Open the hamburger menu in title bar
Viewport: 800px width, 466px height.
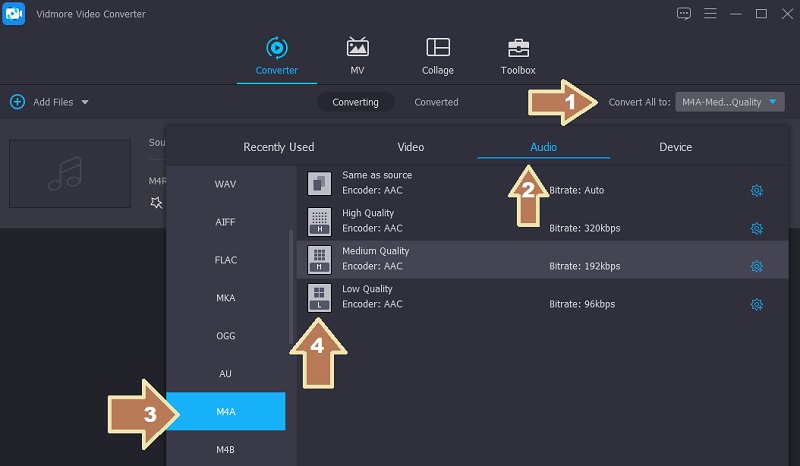coord(711,14)
